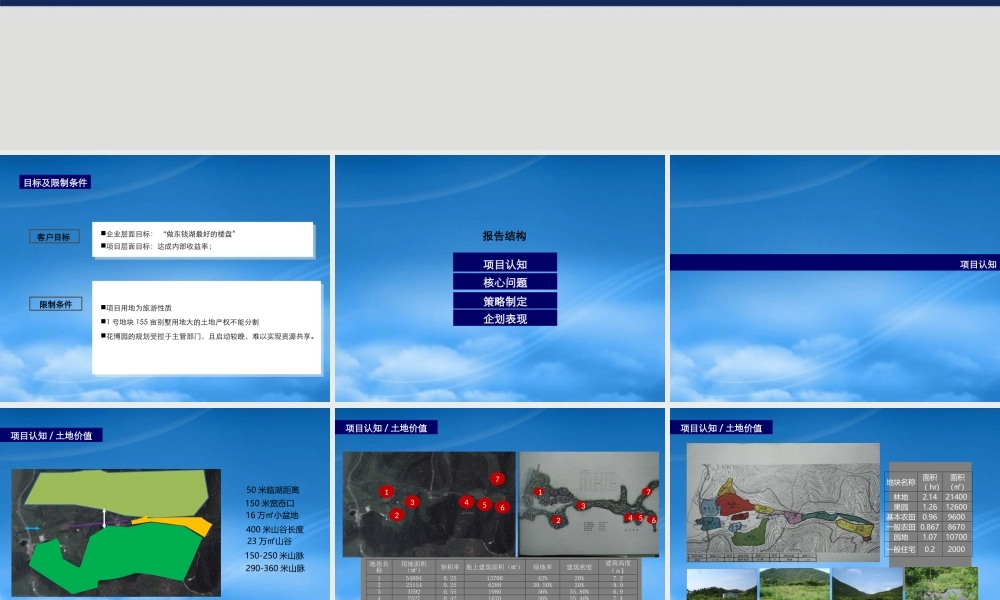Click the 容积率 column header in the gray table

click(x=450, y=566)
